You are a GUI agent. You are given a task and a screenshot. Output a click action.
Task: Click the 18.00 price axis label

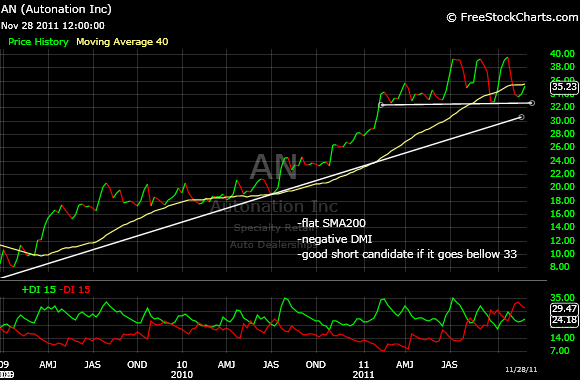562,201
